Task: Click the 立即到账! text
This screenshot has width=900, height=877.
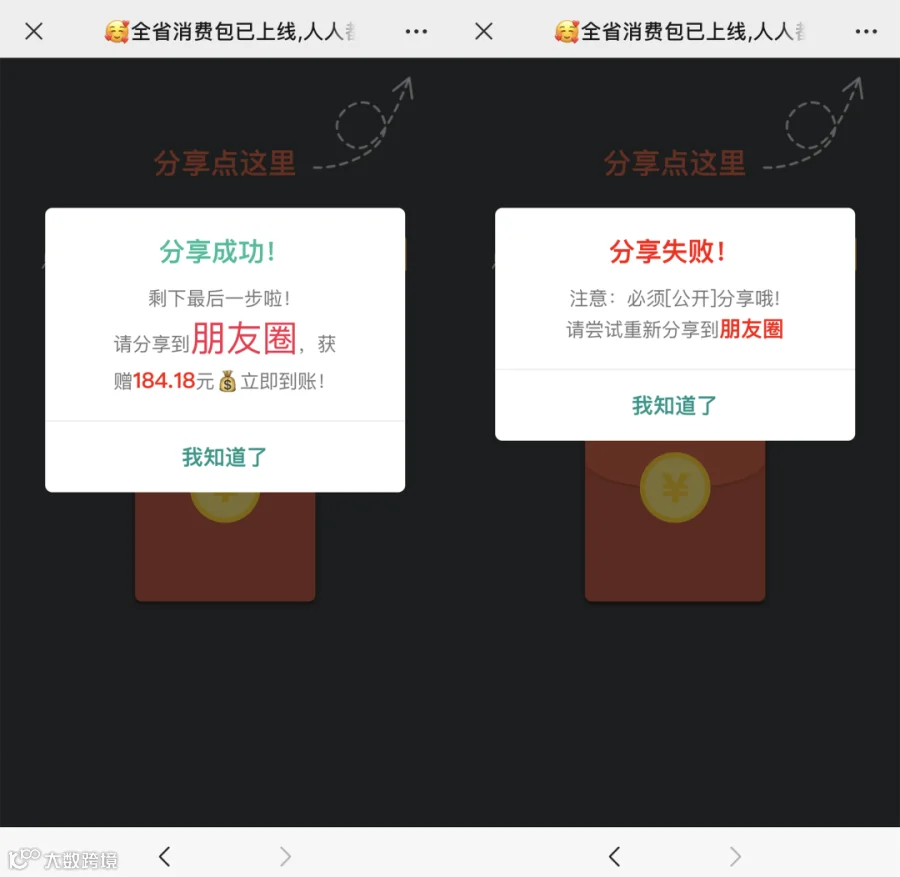Action: pyautogui.click(x=282, y=381)
